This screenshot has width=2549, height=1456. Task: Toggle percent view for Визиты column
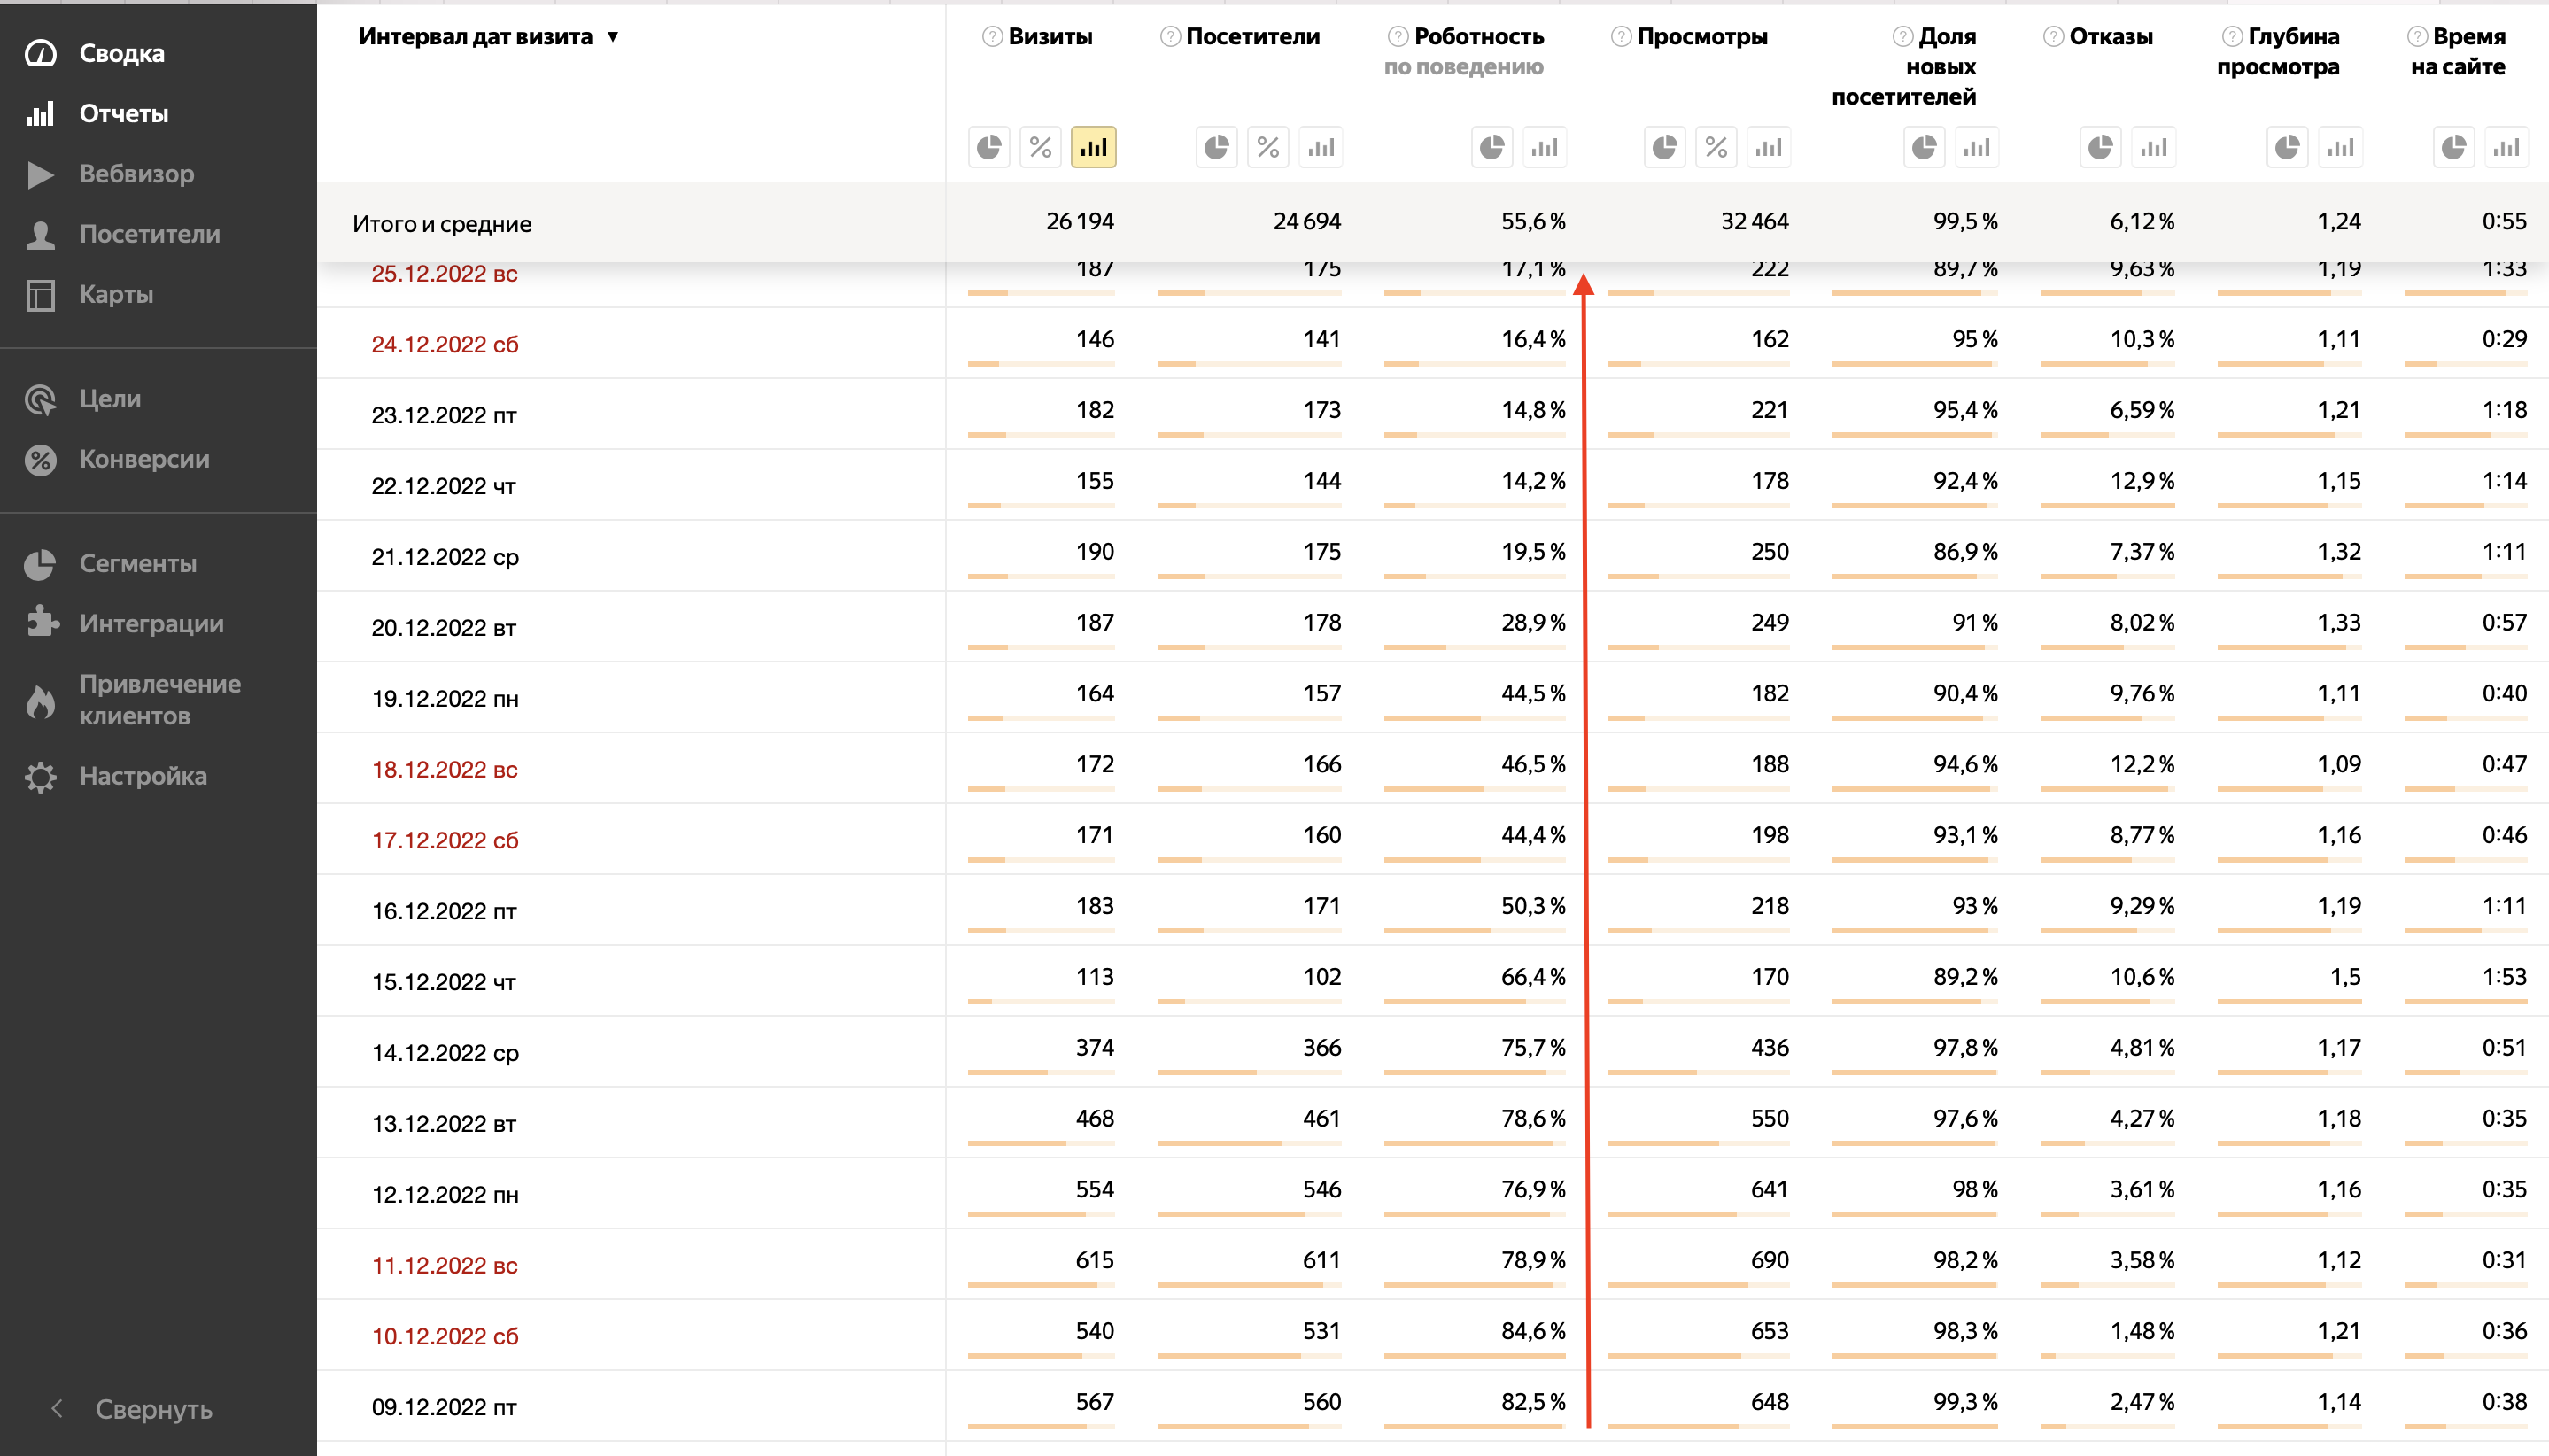1041,148
